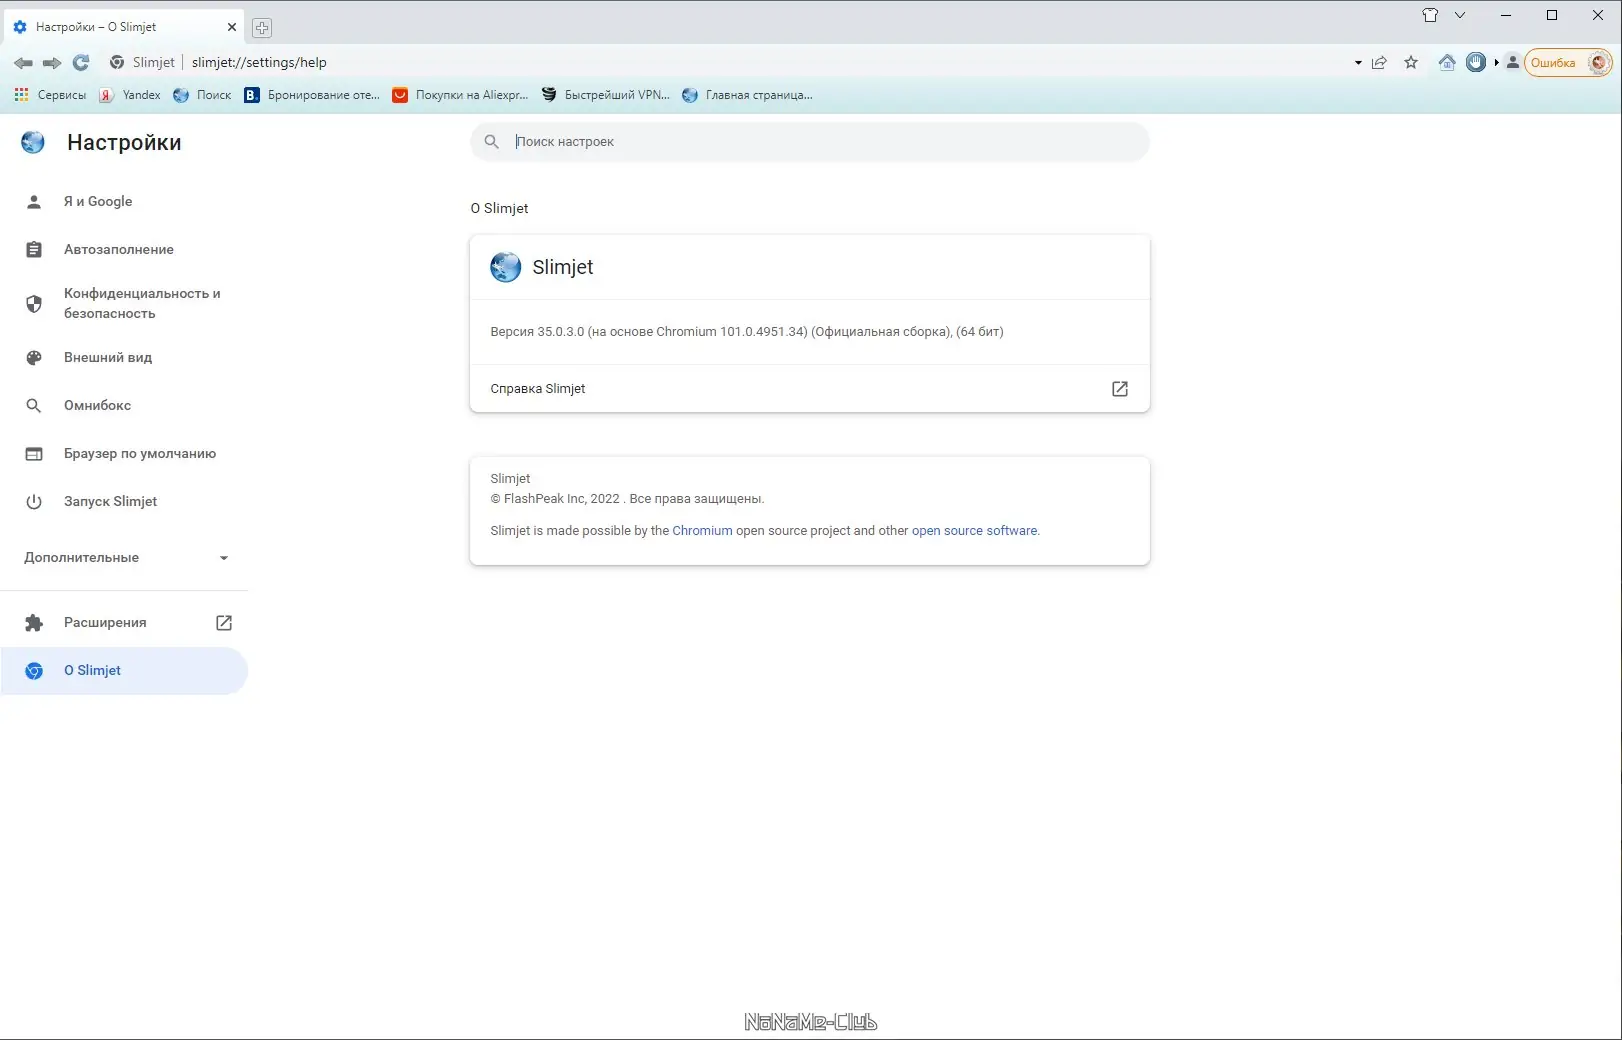Click the Slimjet globe logo in the about card
The image size is (1622, 1040).
(505, 267)
